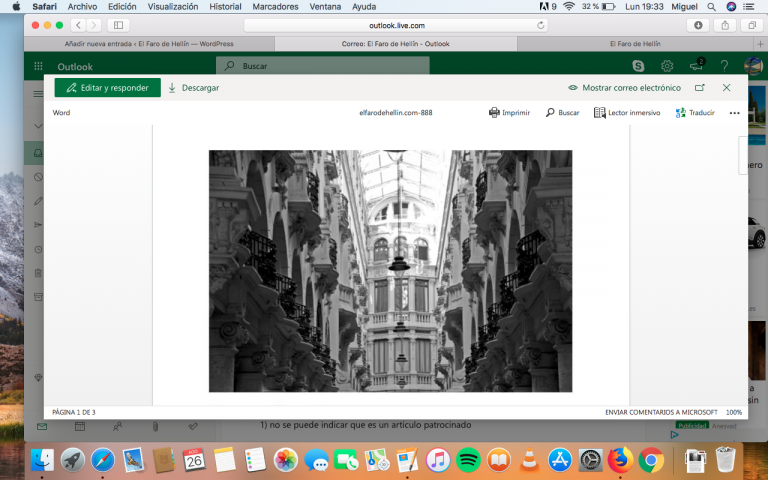Open the three dots more options menu
Image resolution: width=768 pixels, height=480 pixels.
pos(734,113)
